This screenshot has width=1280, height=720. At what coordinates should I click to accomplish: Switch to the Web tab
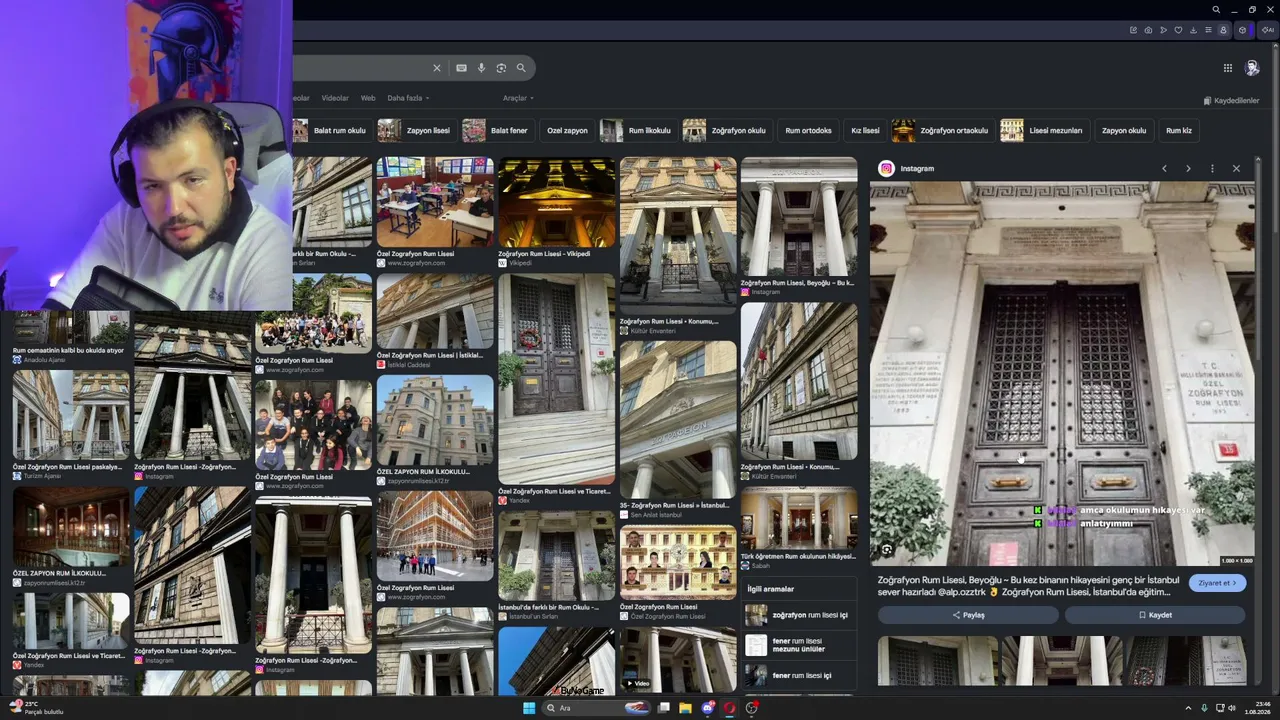click(368, 98)
